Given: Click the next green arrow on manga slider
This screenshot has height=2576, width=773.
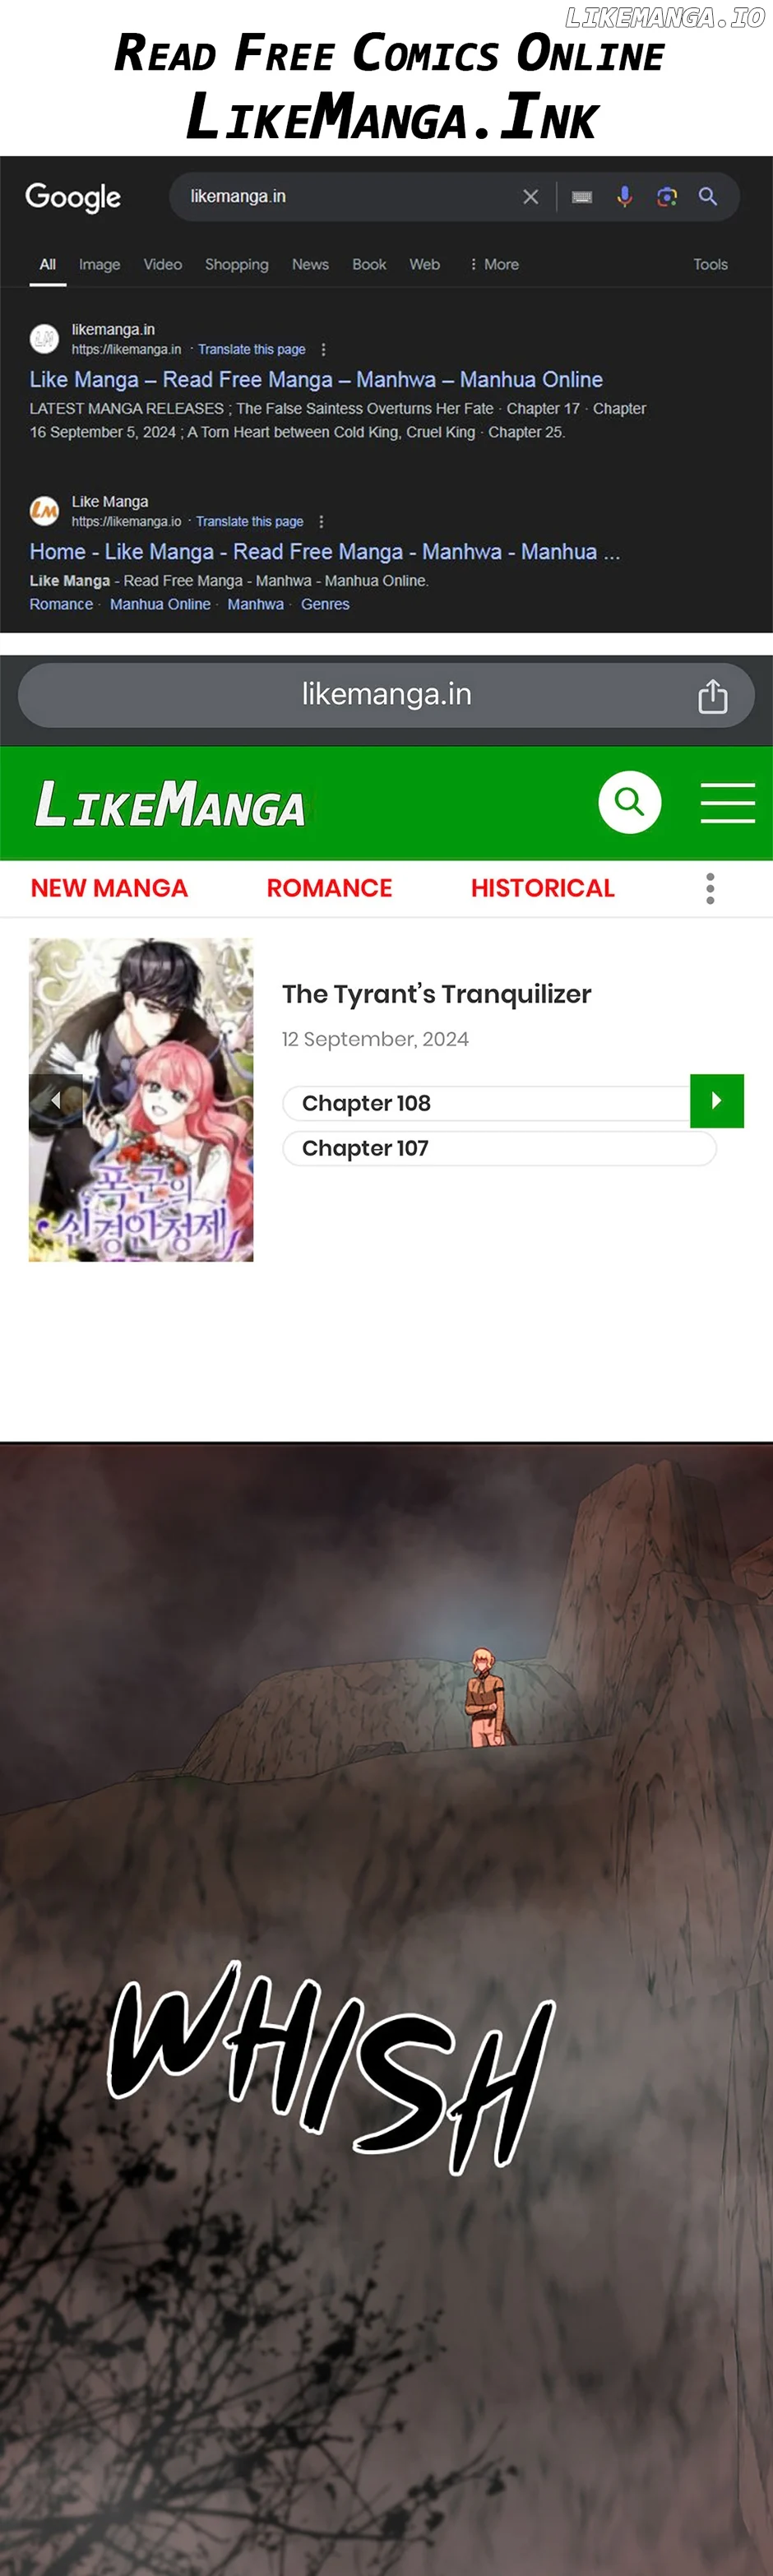Looking at the screenshot, I should coord(717,1101).
